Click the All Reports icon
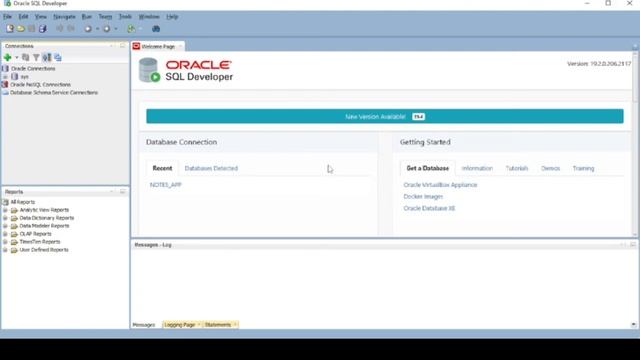Viewport: 640px width, 360px height. 5,202
